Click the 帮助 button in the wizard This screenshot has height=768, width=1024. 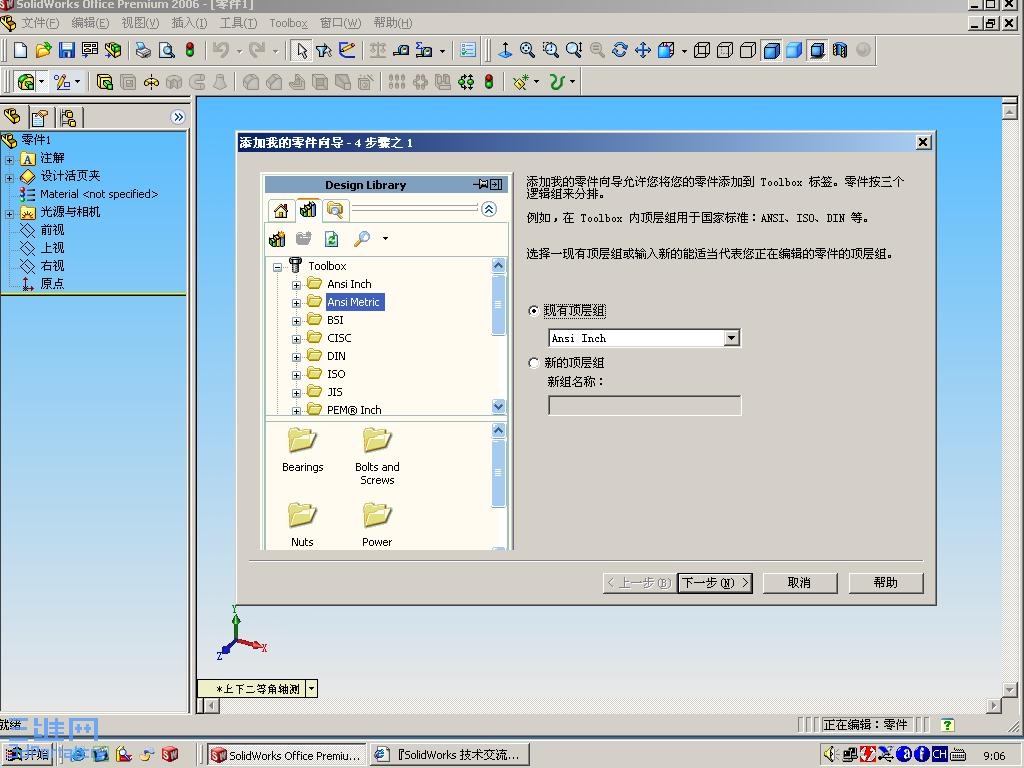(886, 583)
